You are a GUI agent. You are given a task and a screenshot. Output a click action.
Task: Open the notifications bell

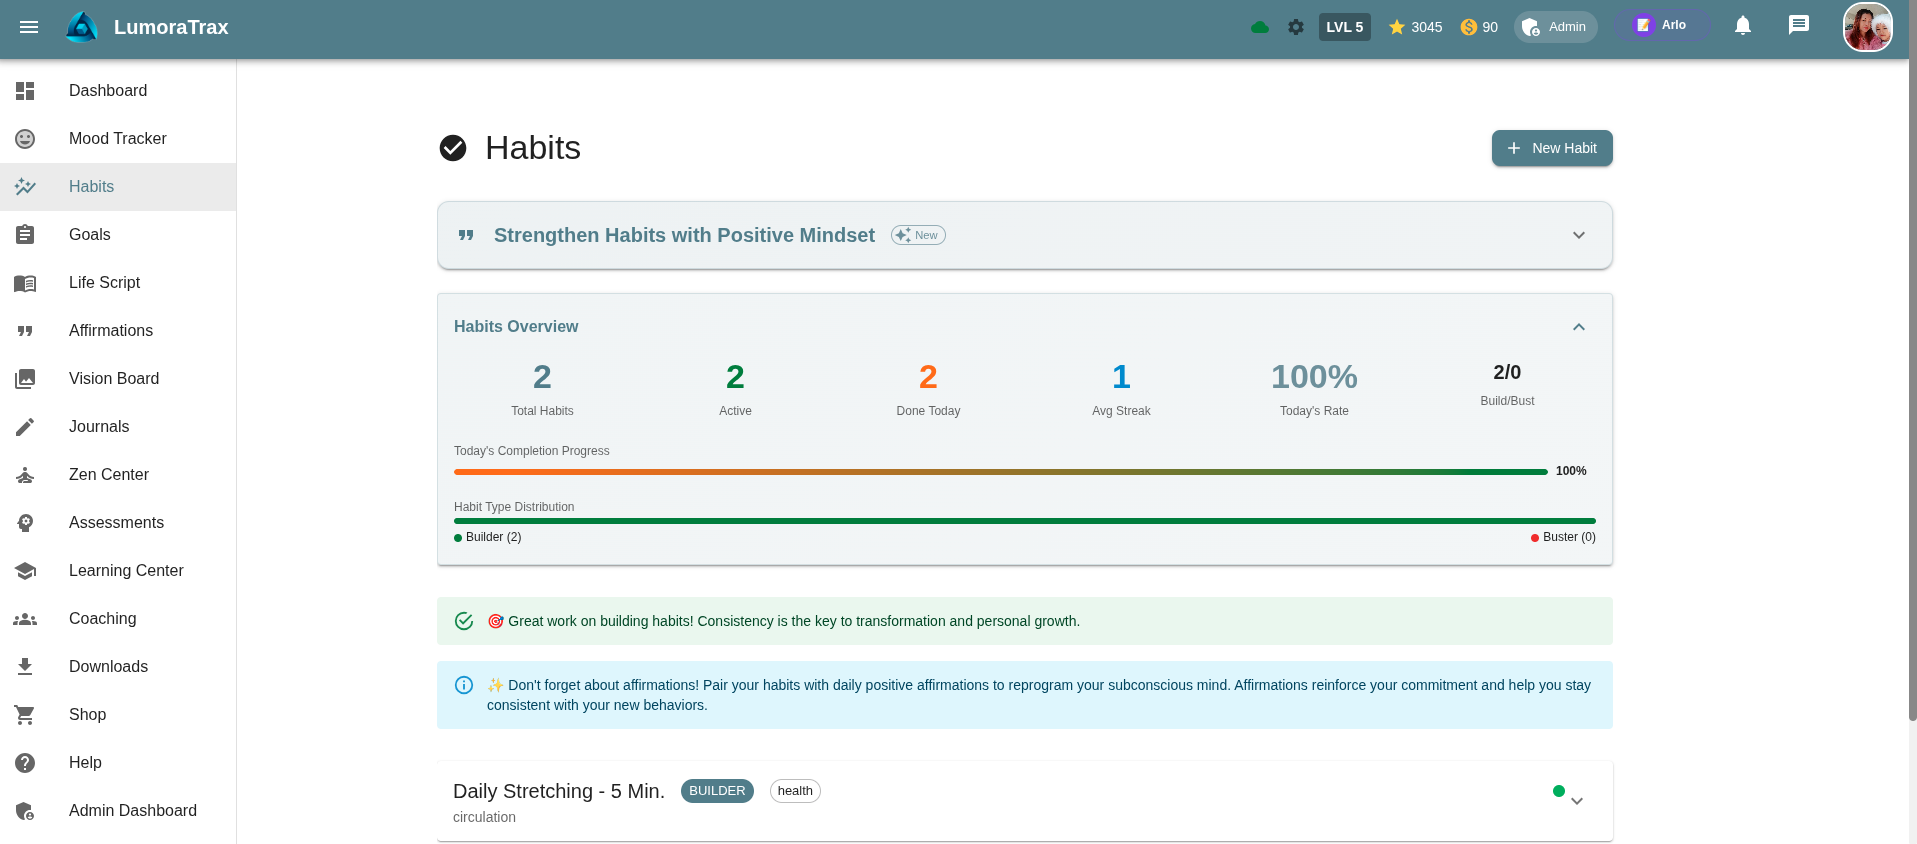click(x=1743, y=26)
